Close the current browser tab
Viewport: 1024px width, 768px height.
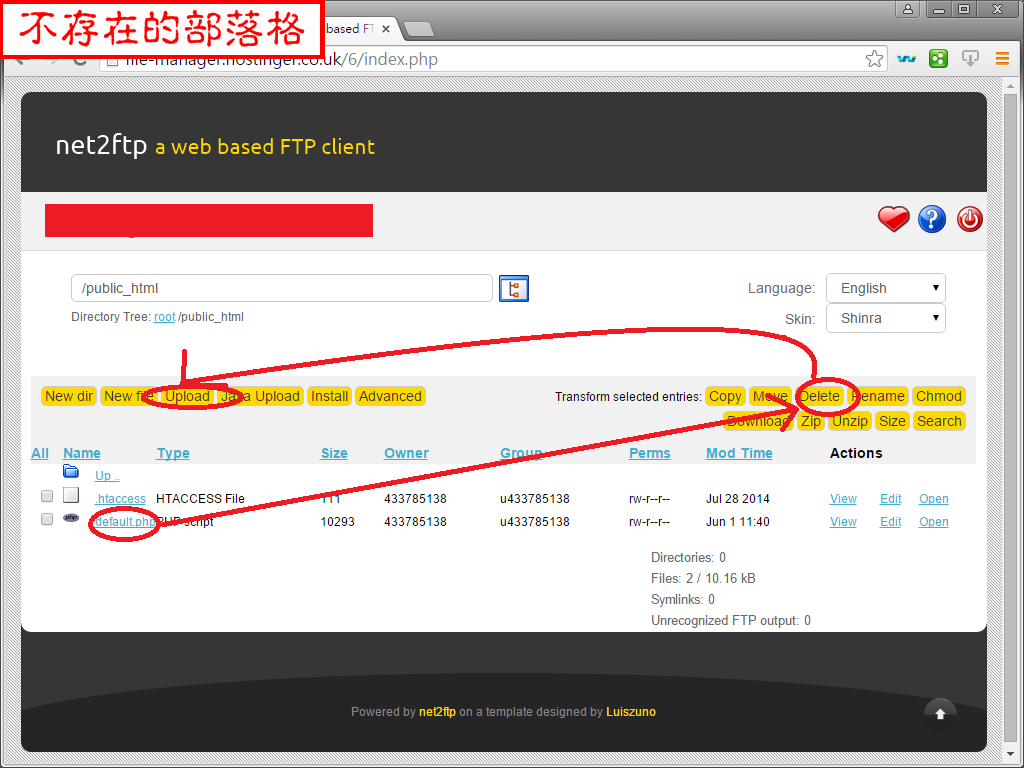click(x=386, y=29)
